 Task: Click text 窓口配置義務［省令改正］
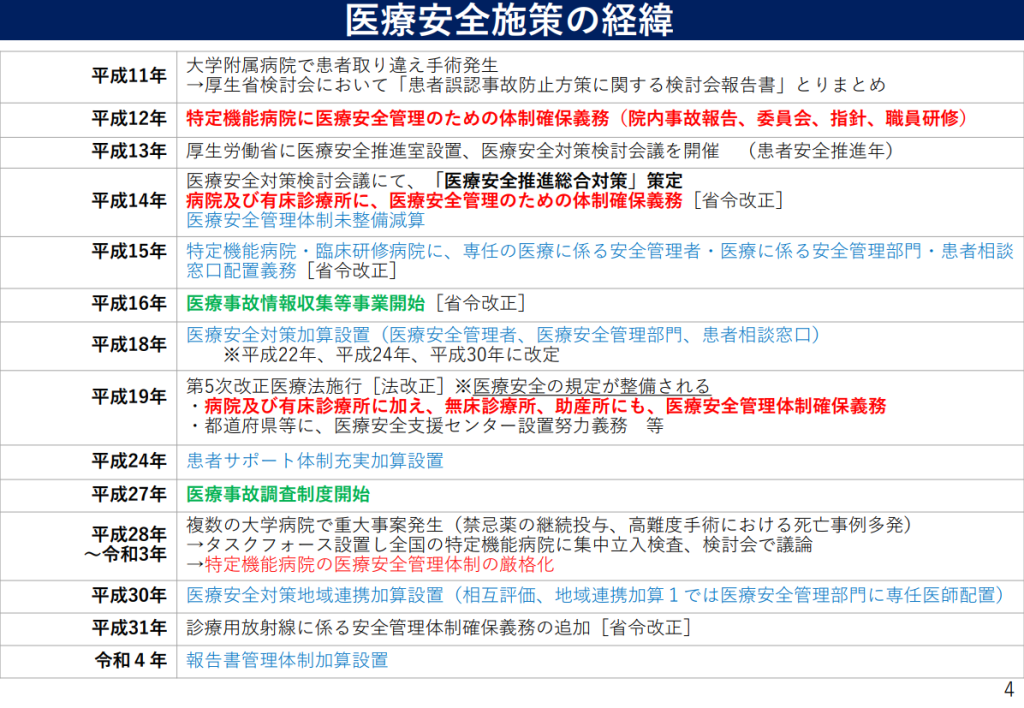[x=291, y=271]
